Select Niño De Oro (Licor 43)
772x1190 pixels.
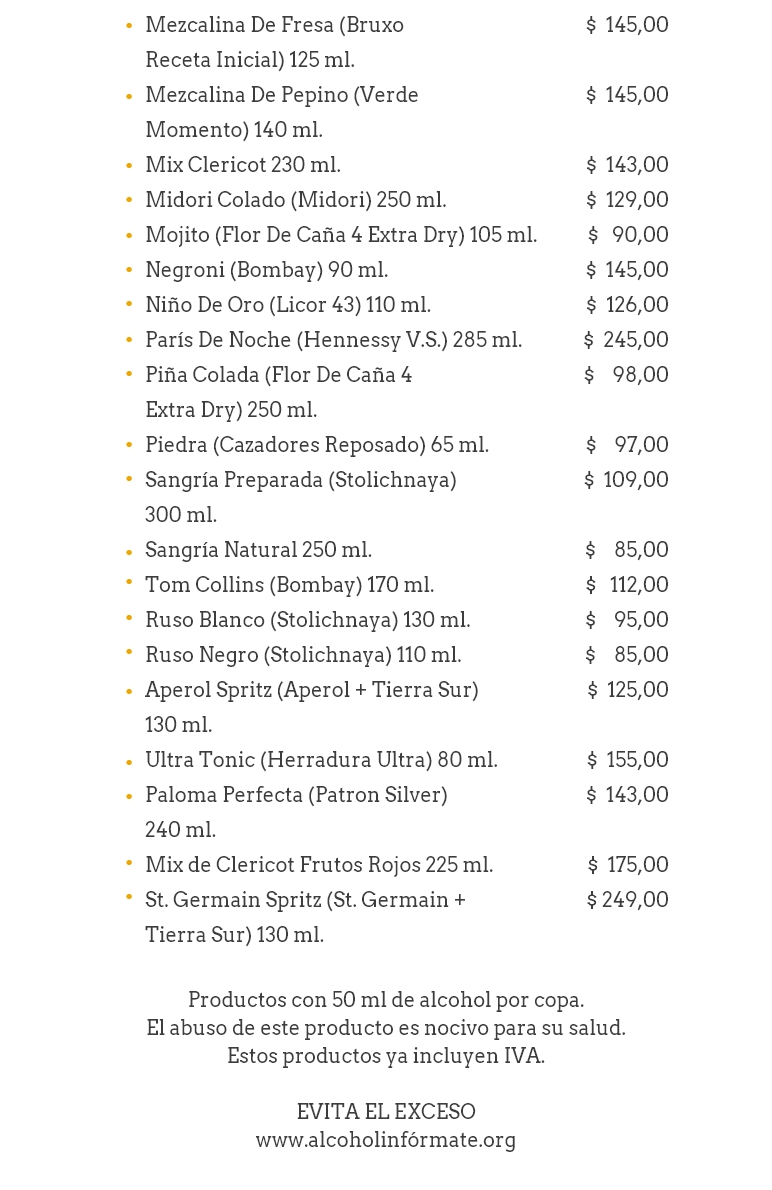click(x=287, y=305)
